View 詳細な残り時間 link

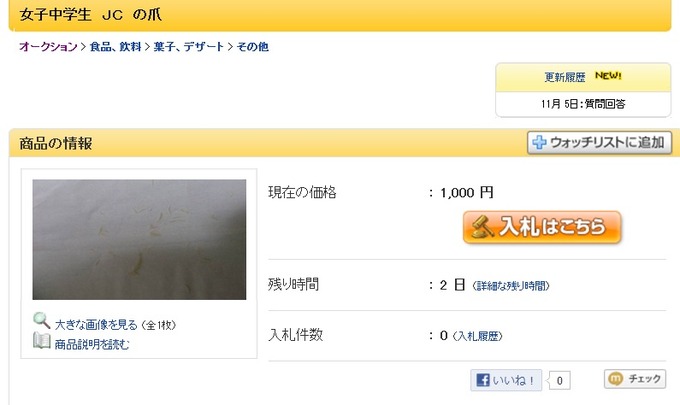pos(511,286)
